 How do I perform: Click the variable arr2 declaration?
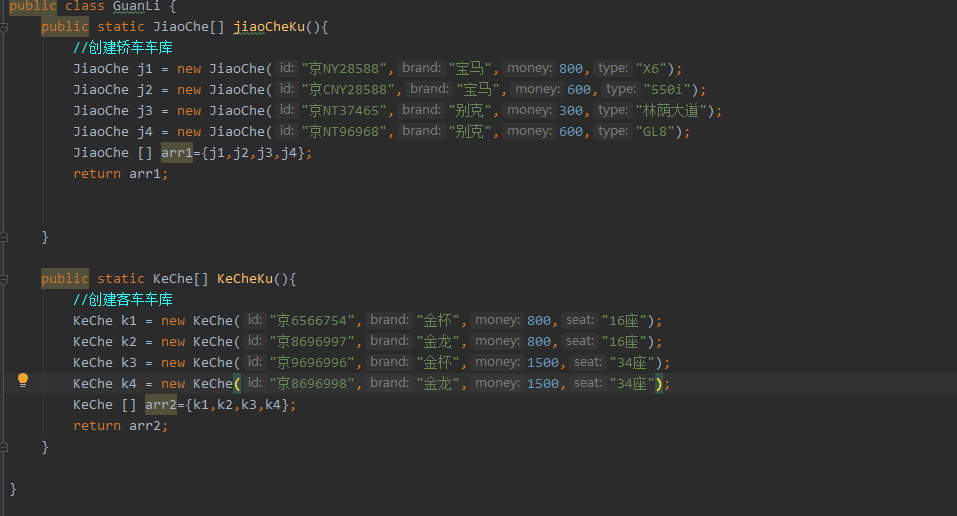pos(161,404)
